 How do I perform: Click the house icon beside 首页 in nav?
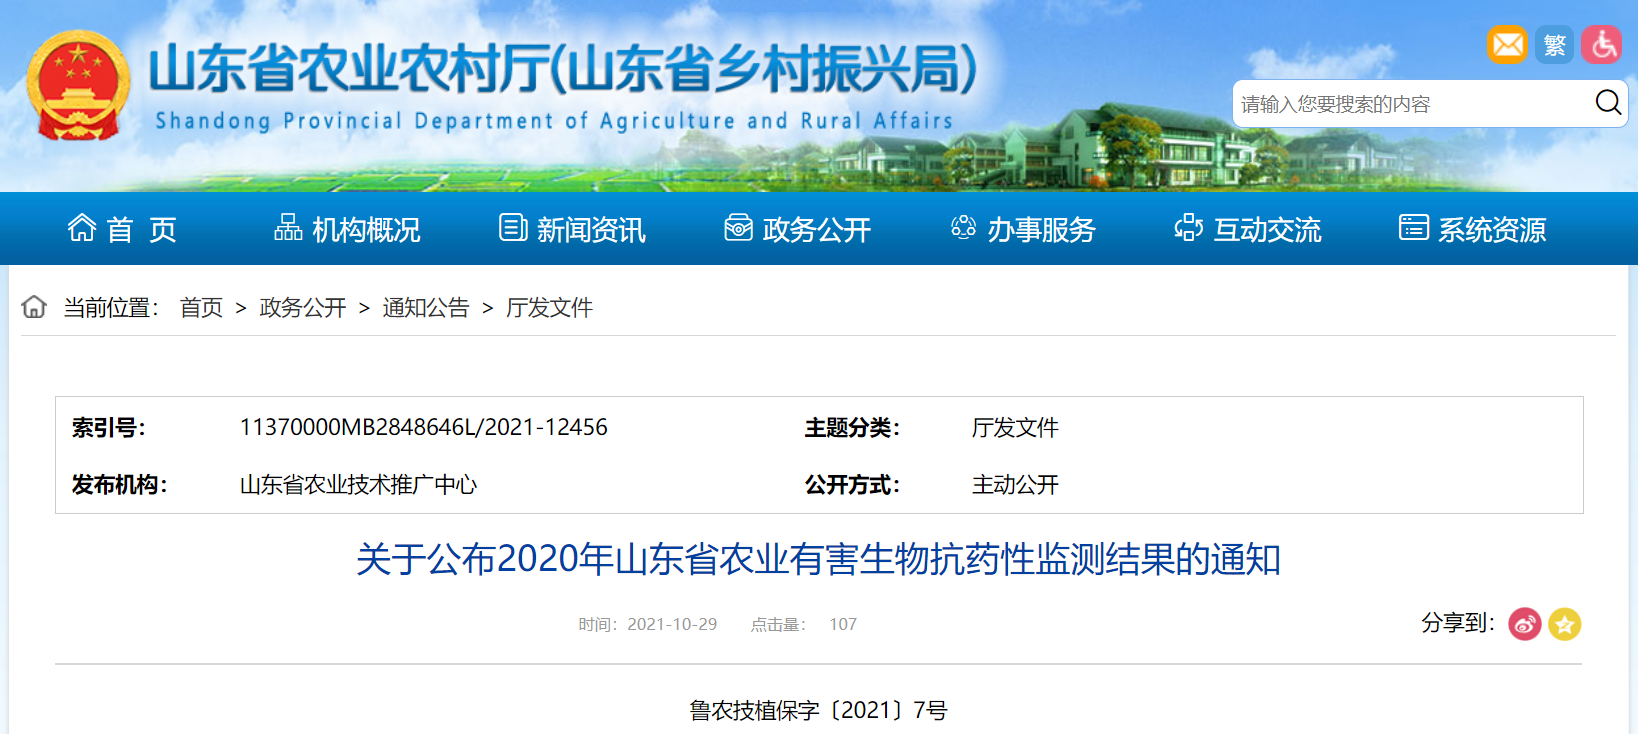click(82, 228)
